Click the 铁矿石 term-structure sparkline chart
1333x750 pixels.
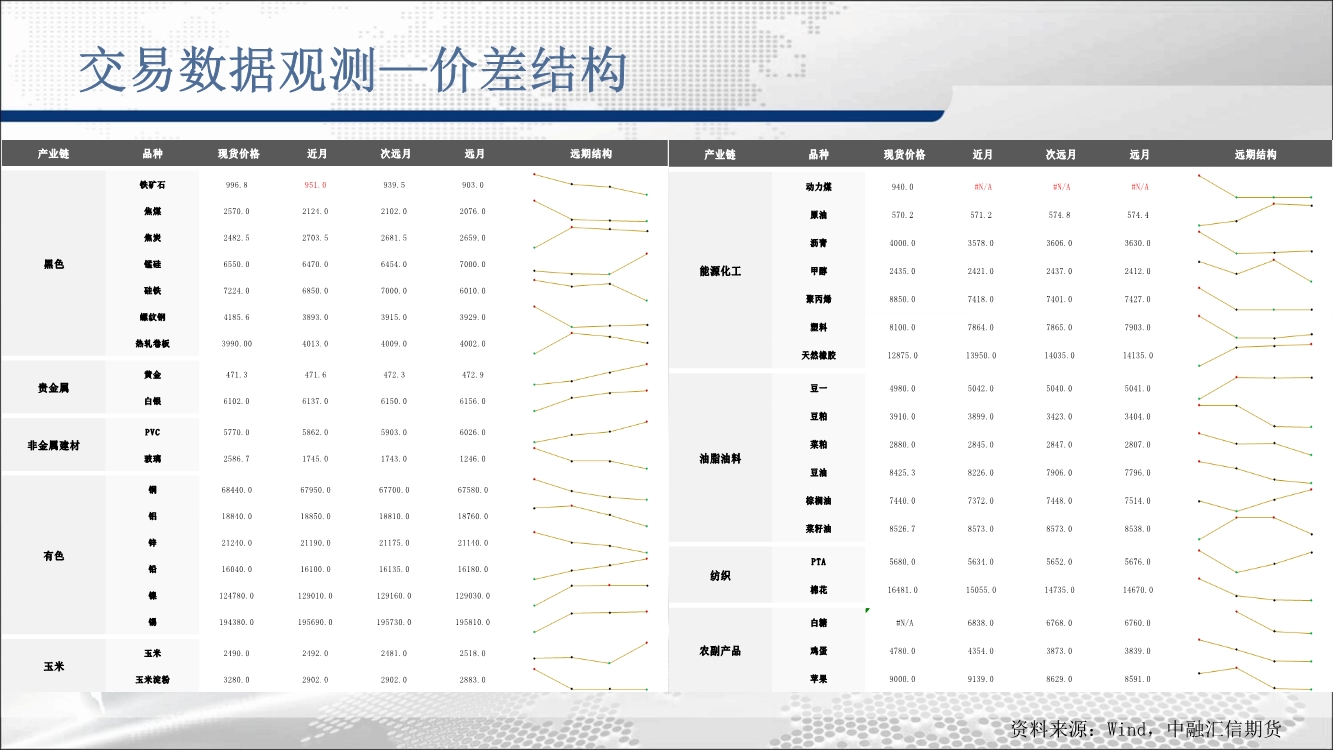click(x=590, y=184)
